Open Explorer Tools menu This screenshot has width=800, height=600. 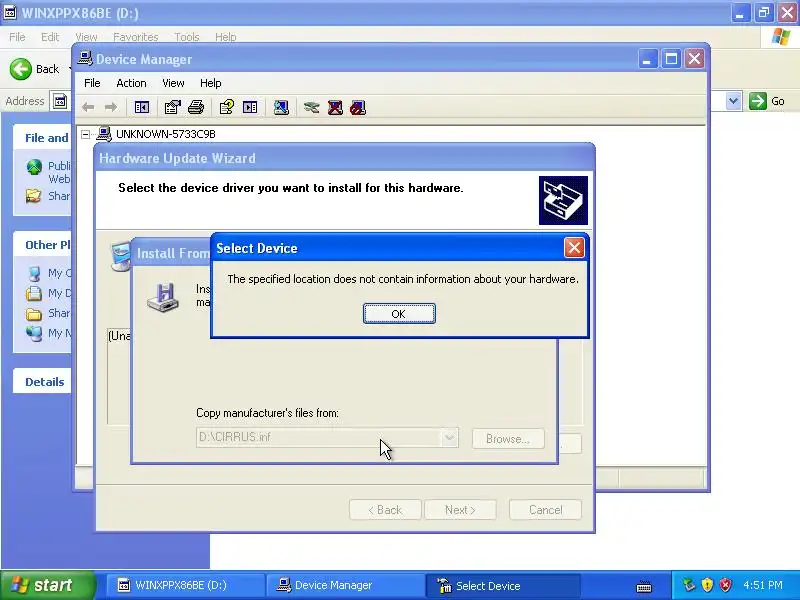coord(187,37)
